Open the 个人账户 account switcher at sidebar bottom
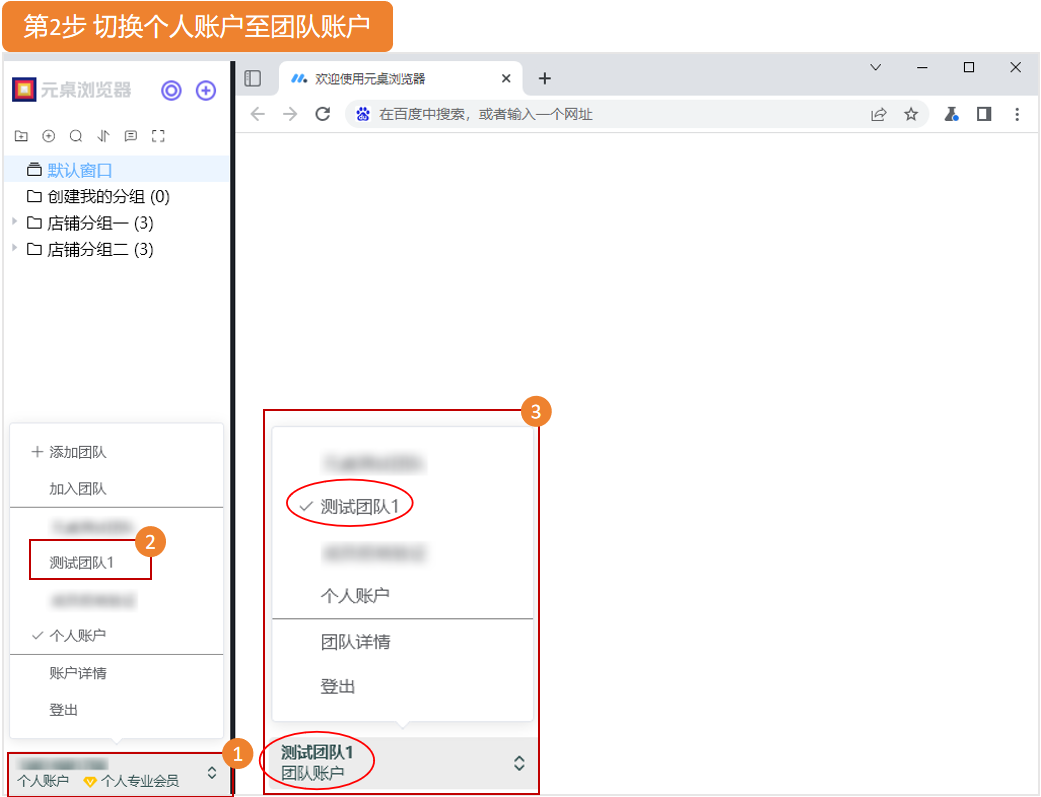Viewport: 1041px width, 797px height. click(120, 773)
